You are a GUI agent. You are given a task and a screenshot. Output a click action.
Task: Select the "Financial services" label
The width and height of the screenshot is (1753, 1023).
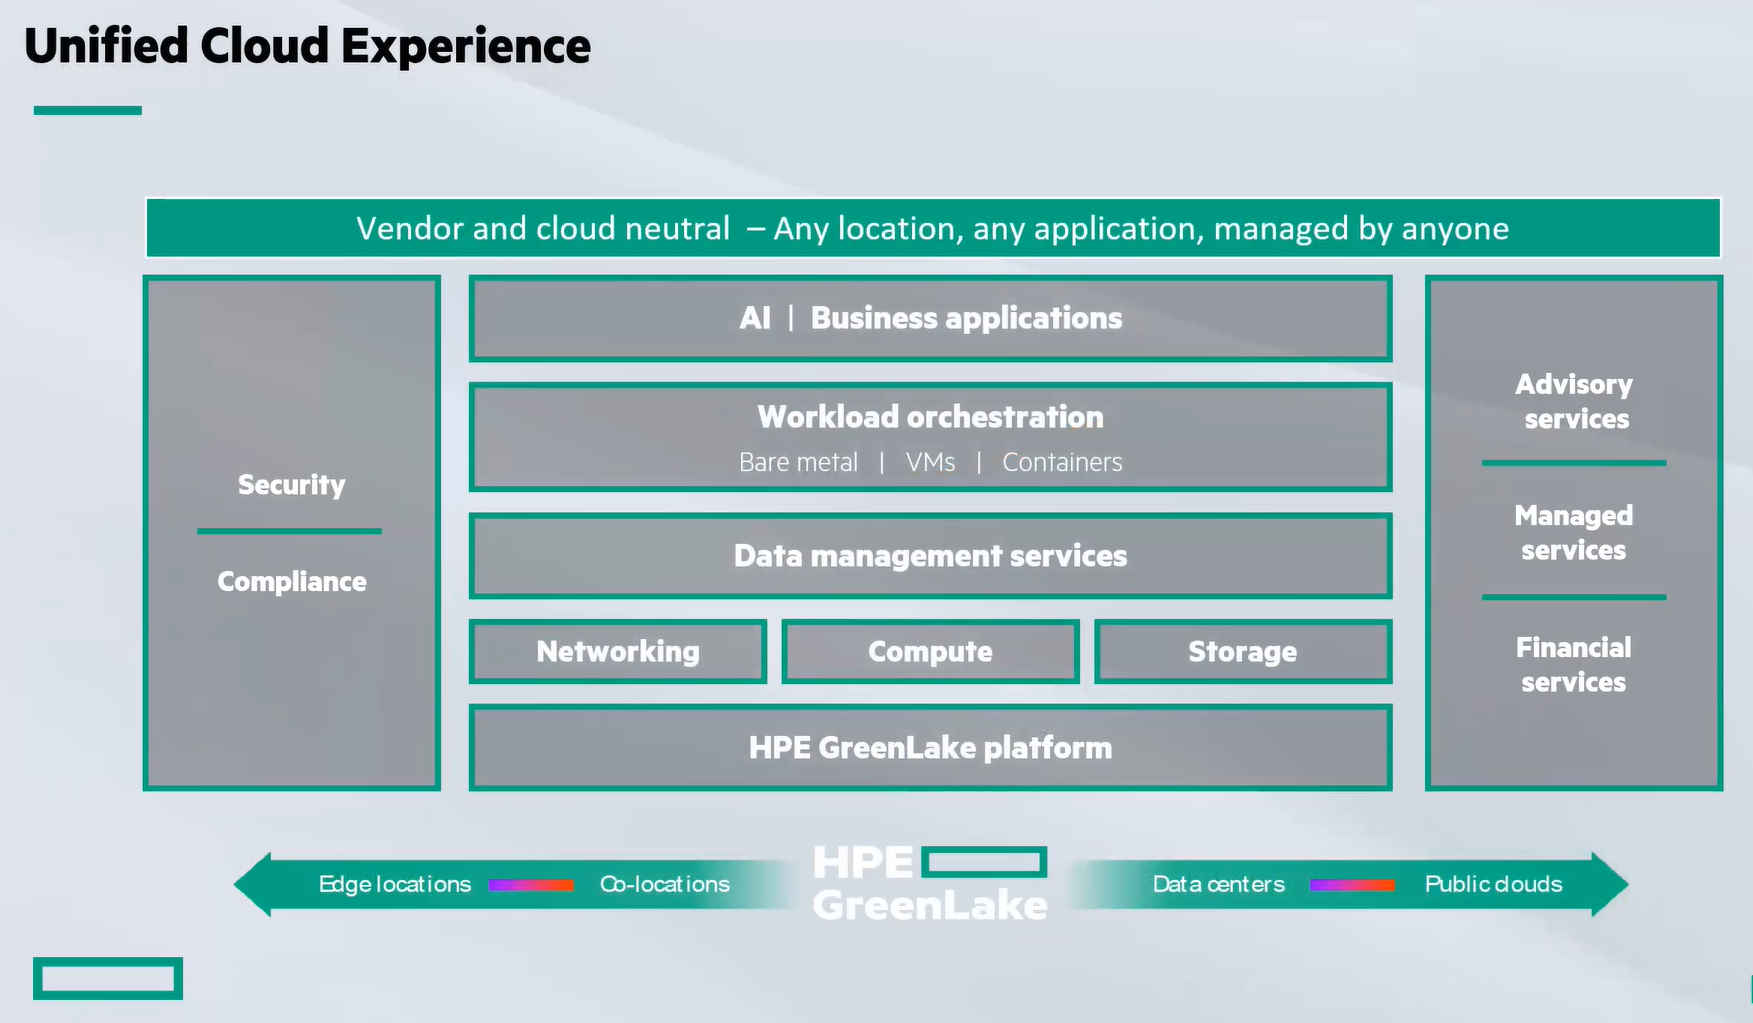[1574, 664]
